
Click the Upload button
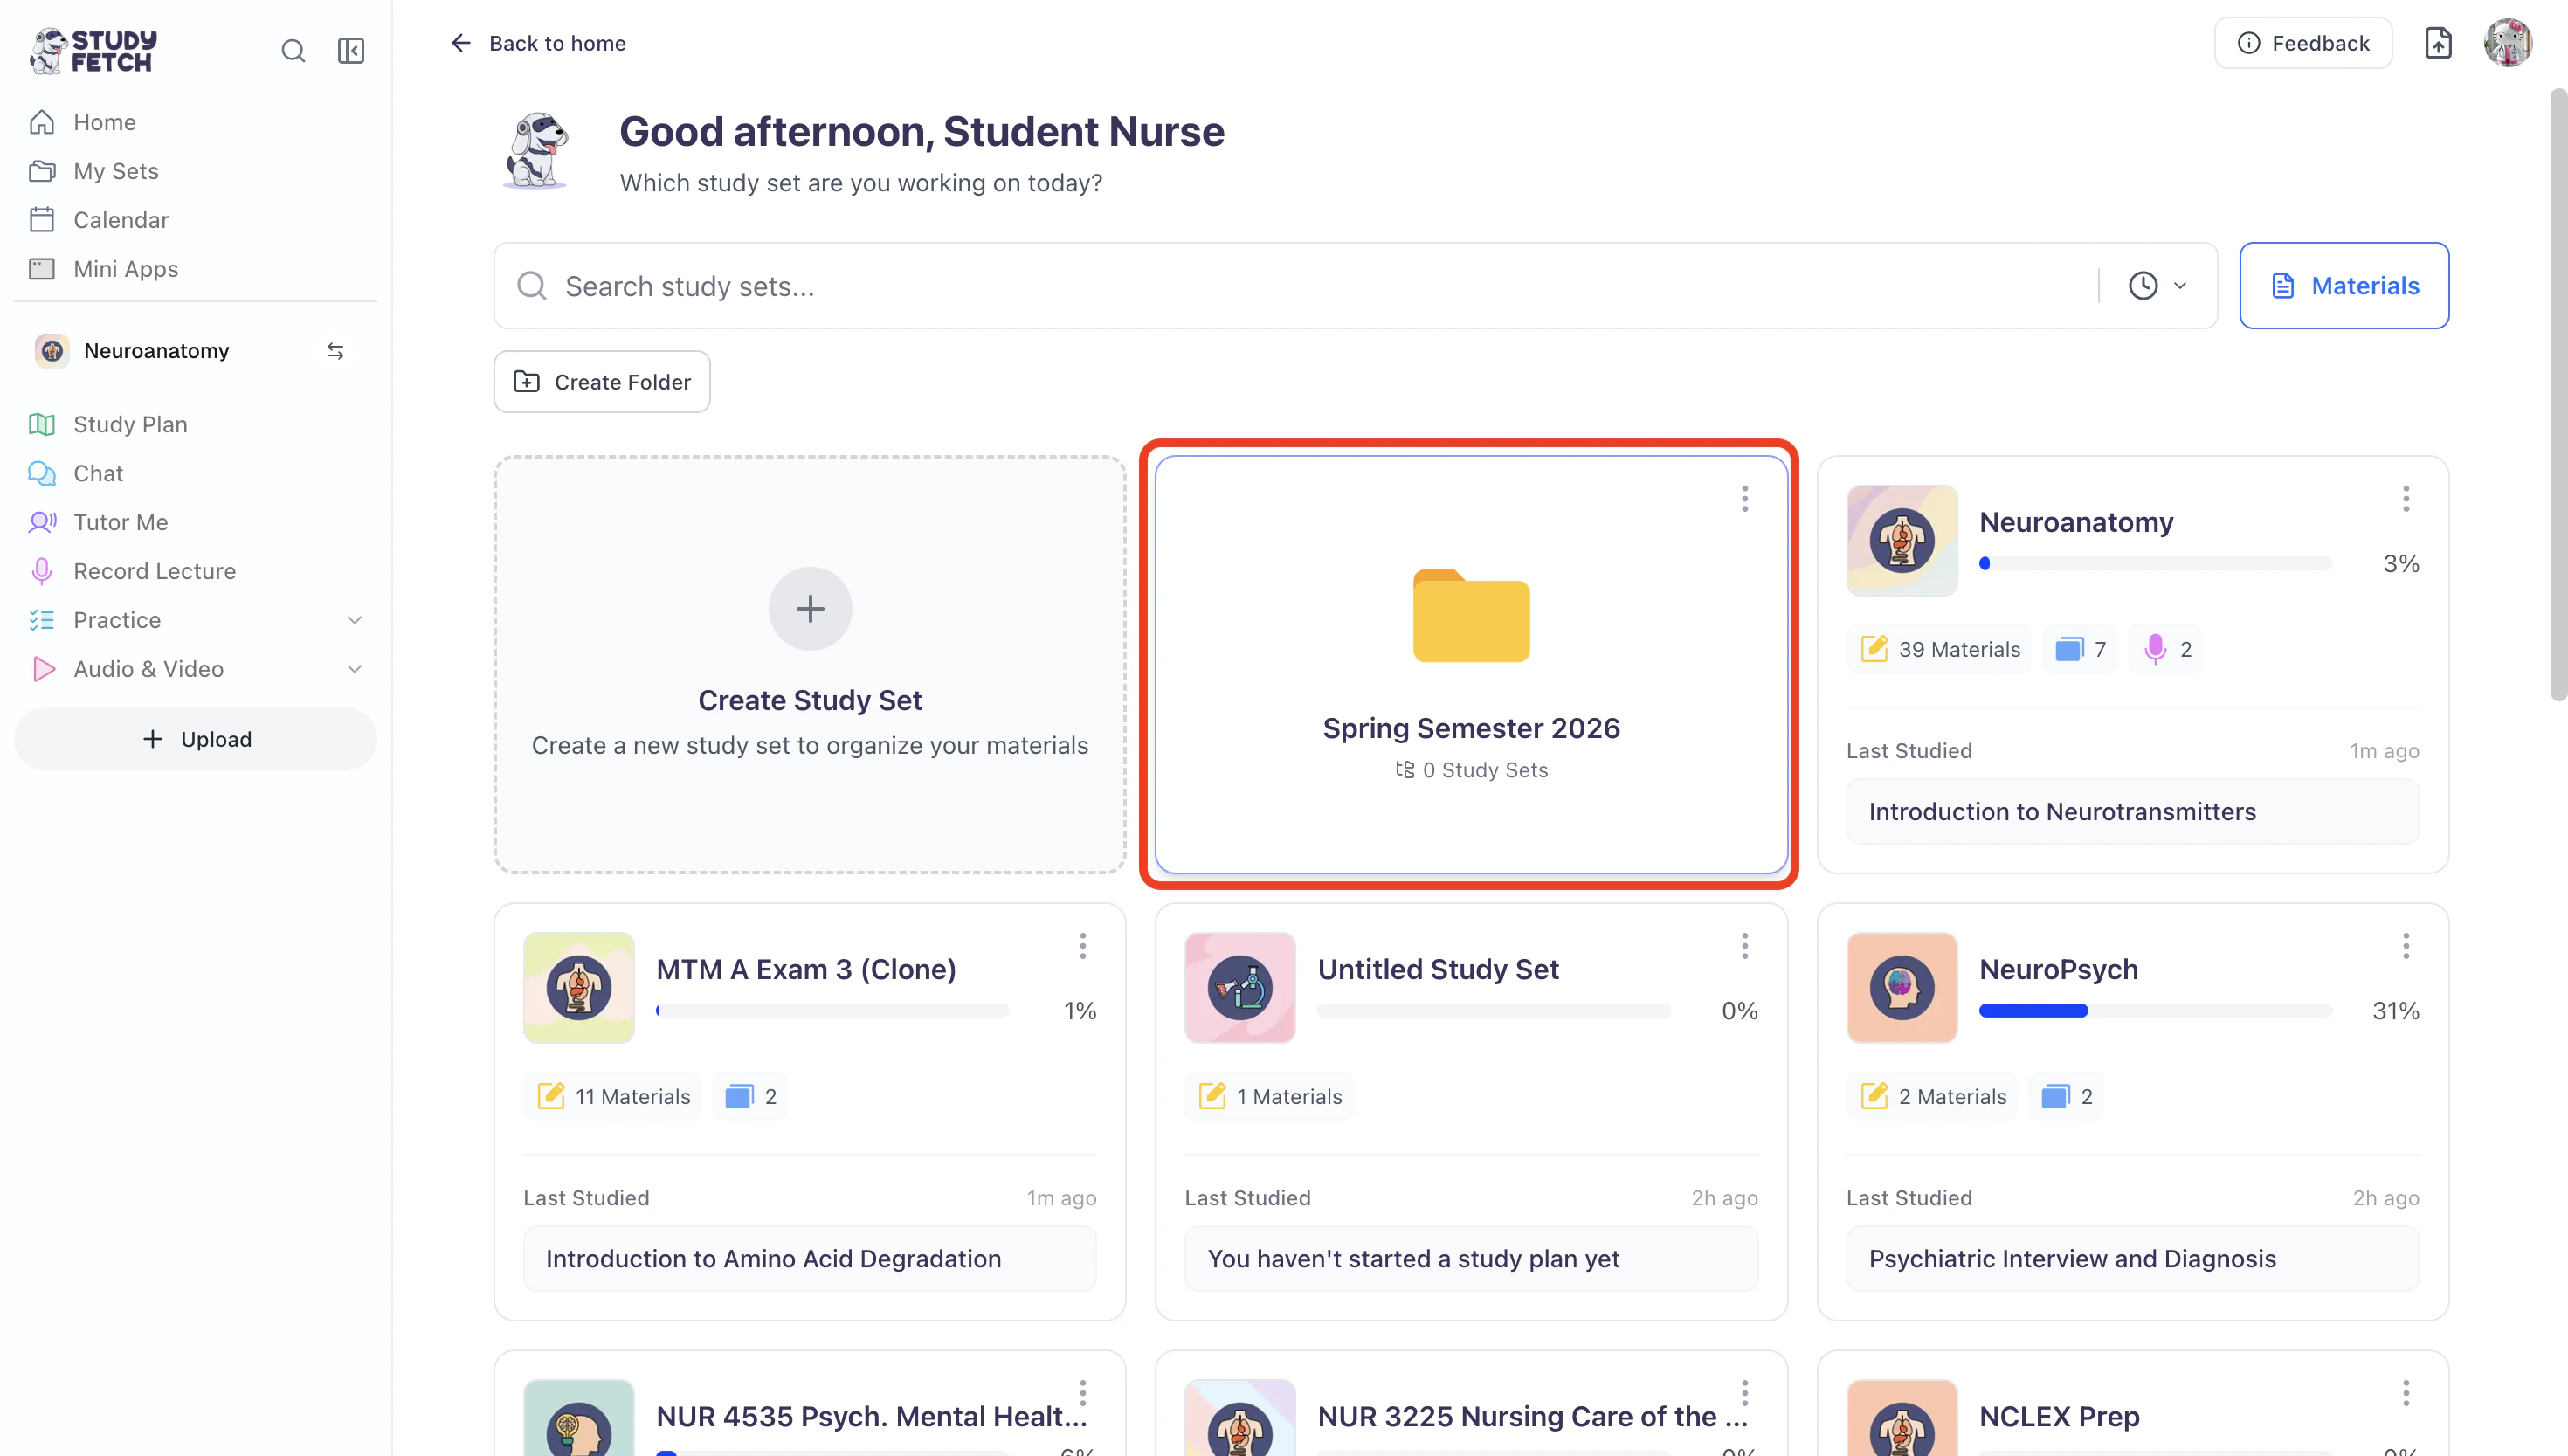tap(195, 739)
